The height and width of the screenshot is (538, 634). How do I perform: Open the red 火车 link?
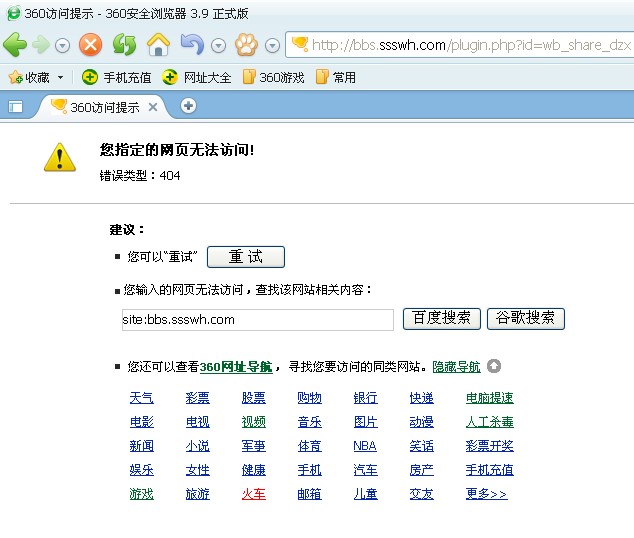pos(254,494)
